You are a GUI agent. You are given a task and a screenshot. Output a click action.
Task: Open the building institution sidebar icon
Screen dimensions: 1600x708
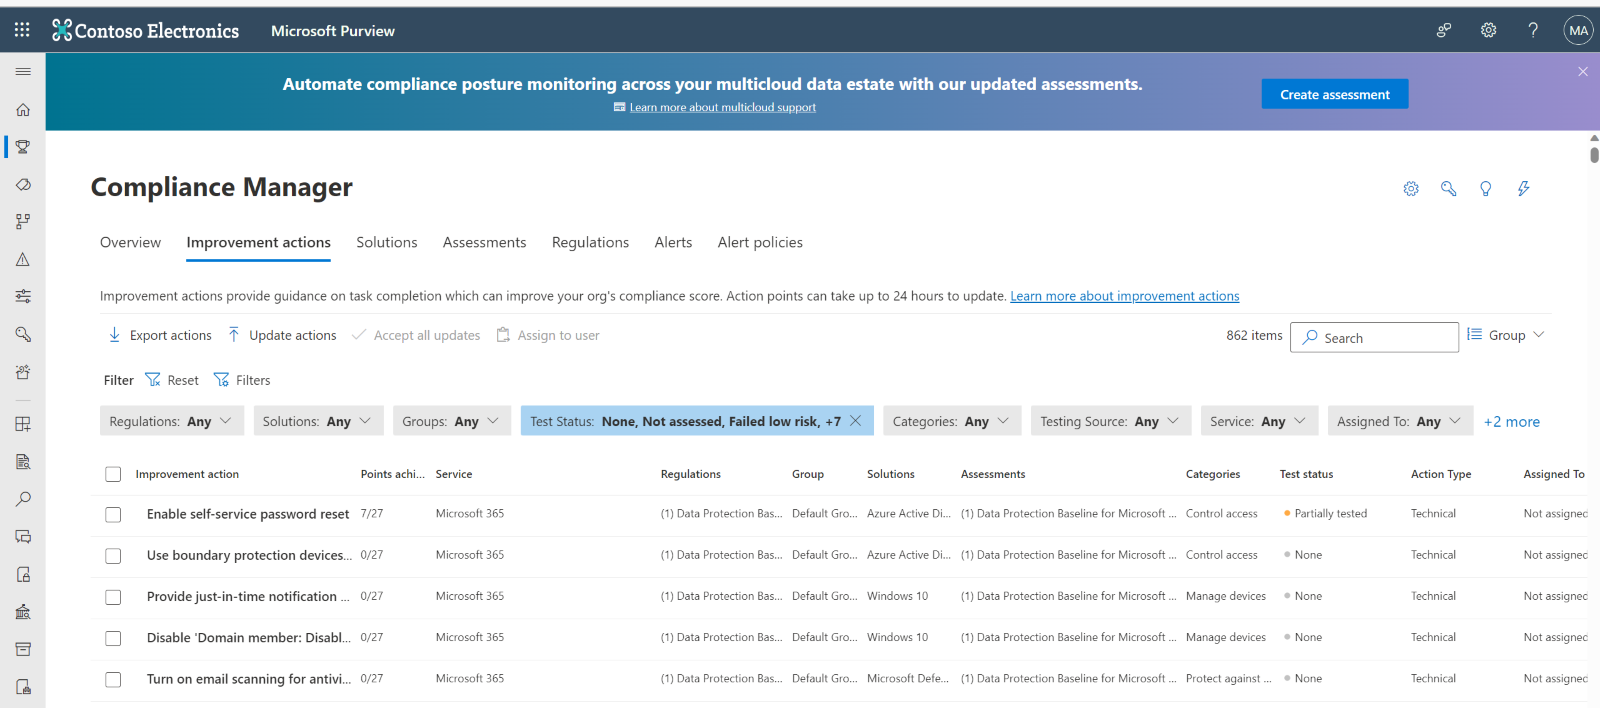[23, 612]
